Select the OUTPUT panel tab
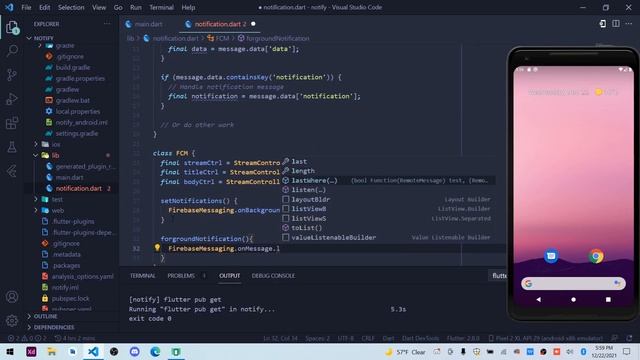Viewport: 640px width, 360px height. (229, 276)
